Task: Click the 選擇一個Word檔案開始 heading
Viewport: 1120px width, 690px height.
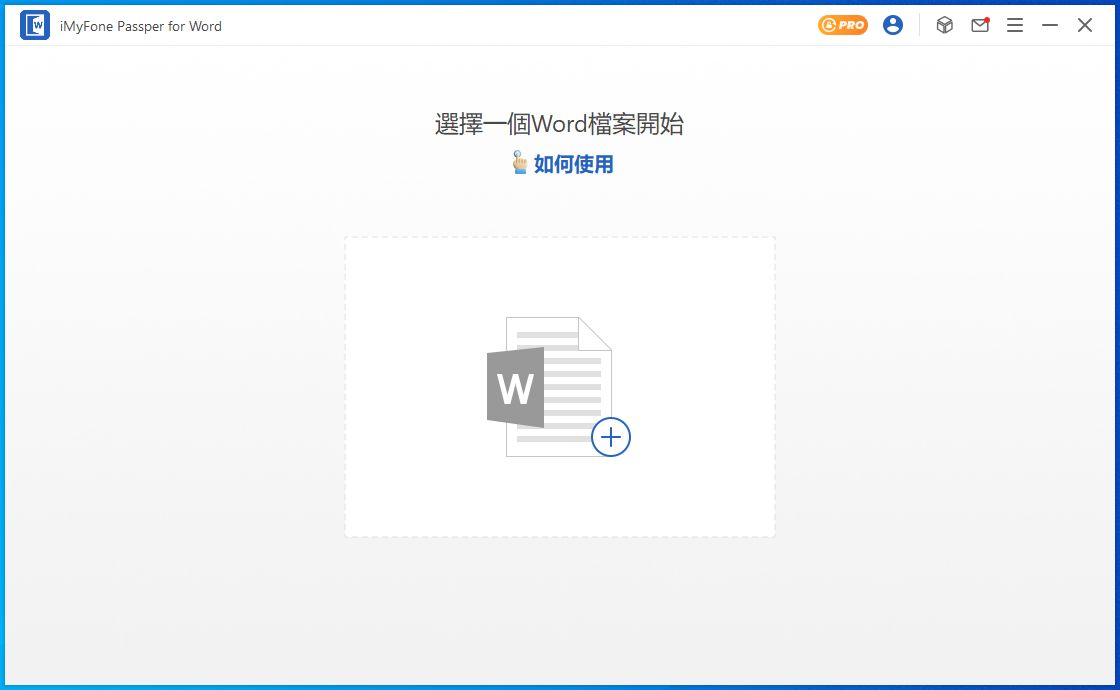Action: [559, 124]
